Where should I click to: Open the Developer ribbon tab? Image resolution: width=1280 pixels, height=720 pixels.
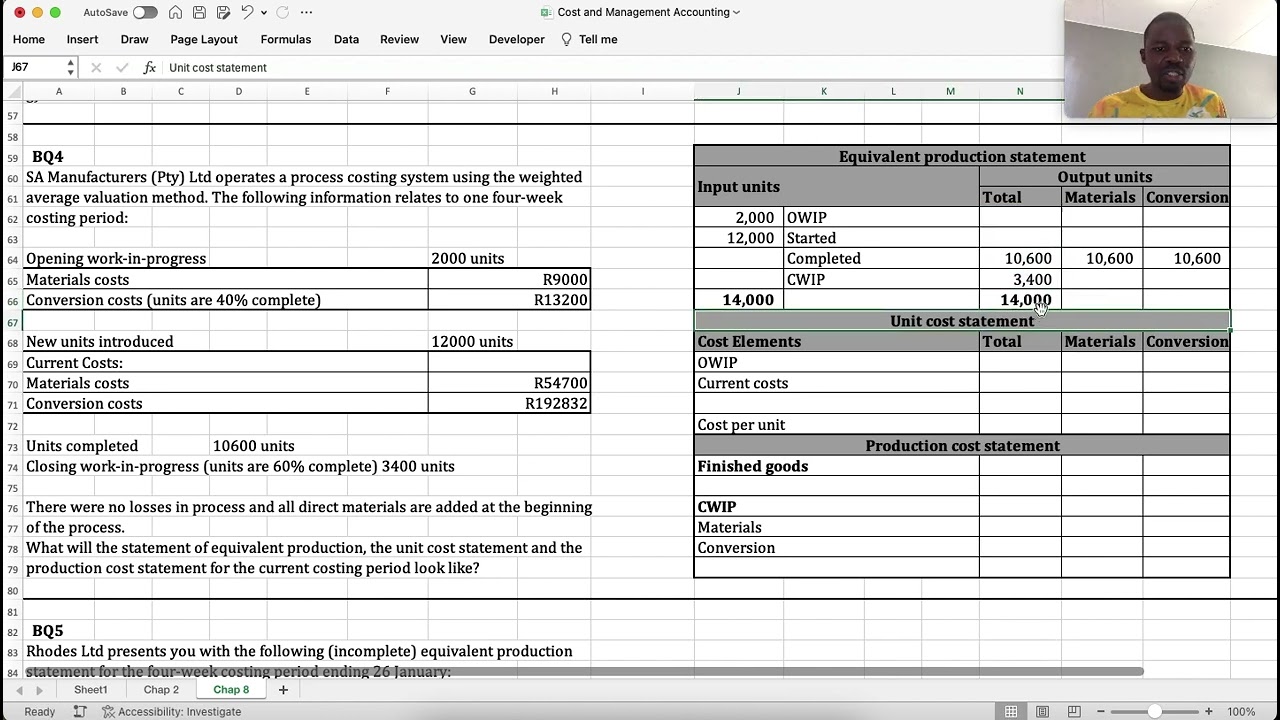(x=517, y=39)
